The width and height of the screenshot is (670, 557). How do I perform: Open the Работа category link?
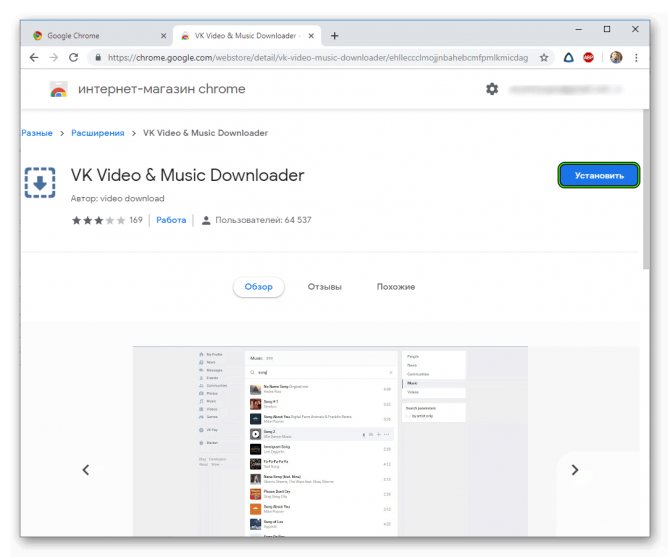(171, 220)
